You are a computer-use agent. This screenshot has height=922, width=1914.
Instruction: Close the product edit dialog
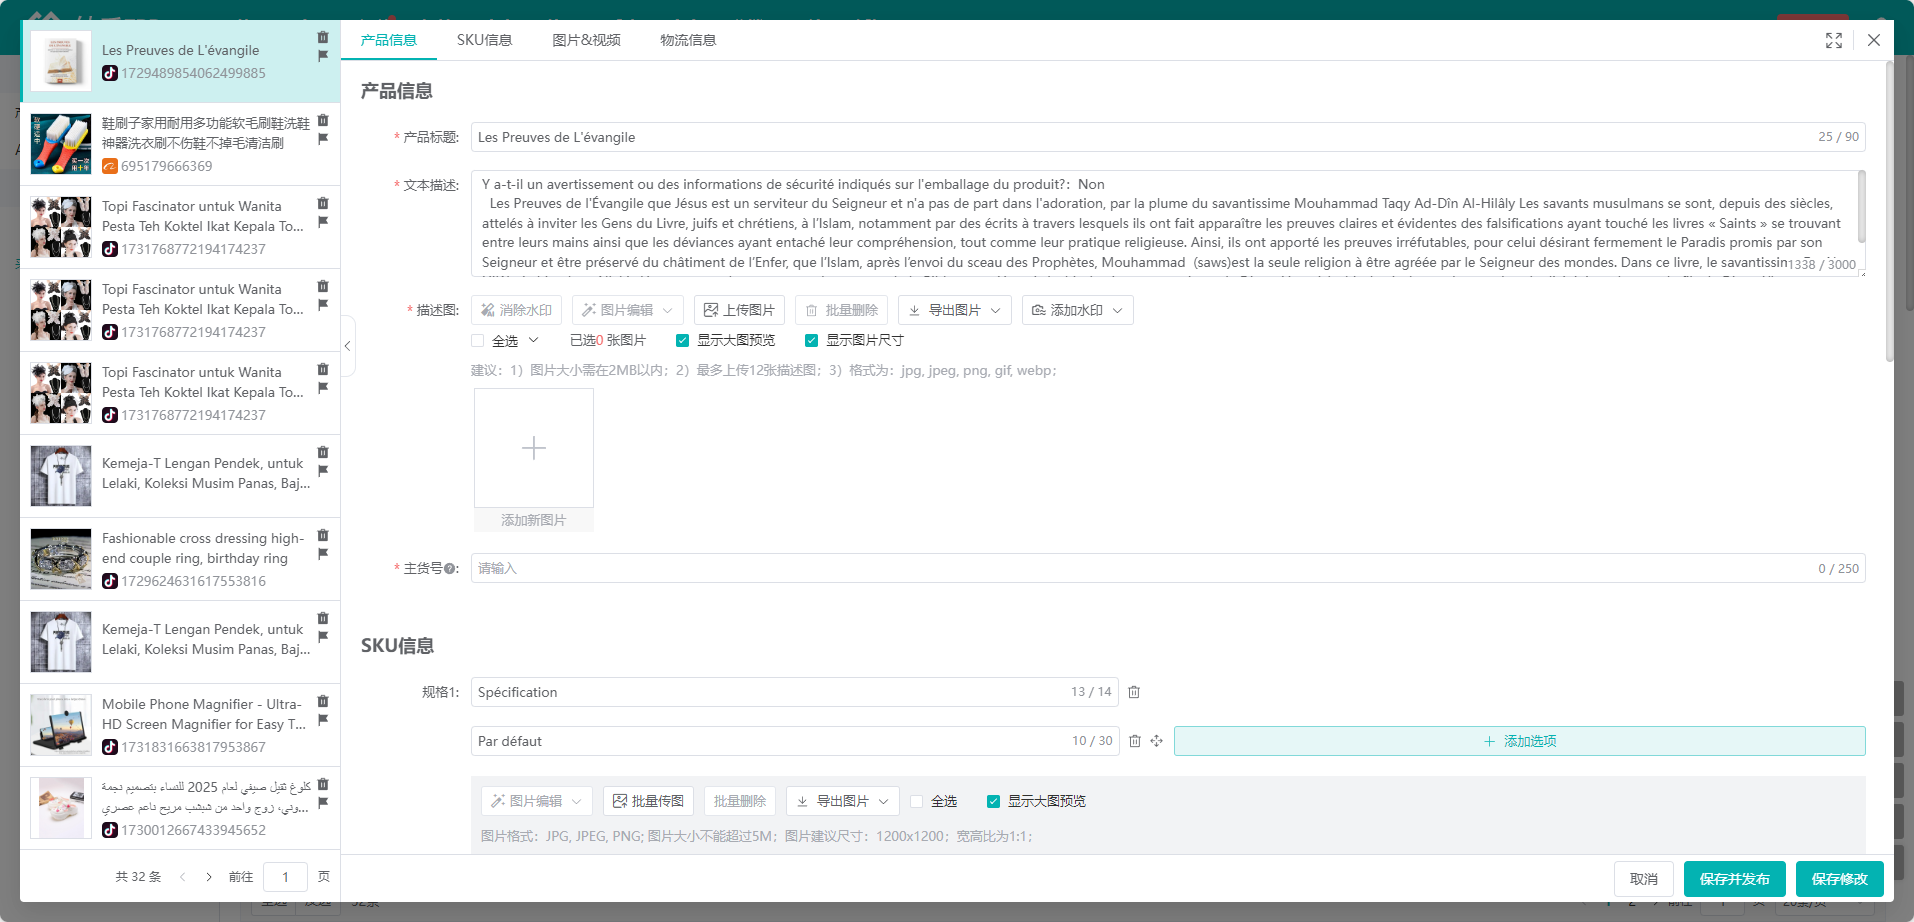coord(1874,40)
